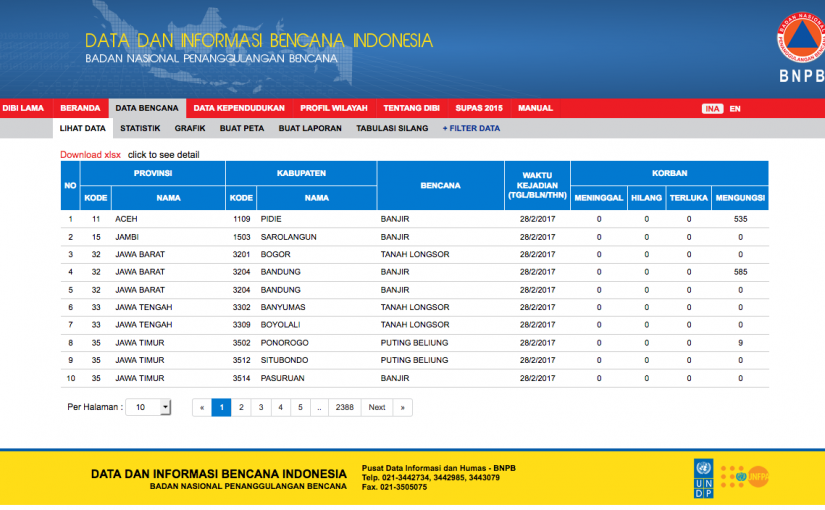Go to page 2 in pagination
This screenshot has height=510, width=825.
pos(241,407)
